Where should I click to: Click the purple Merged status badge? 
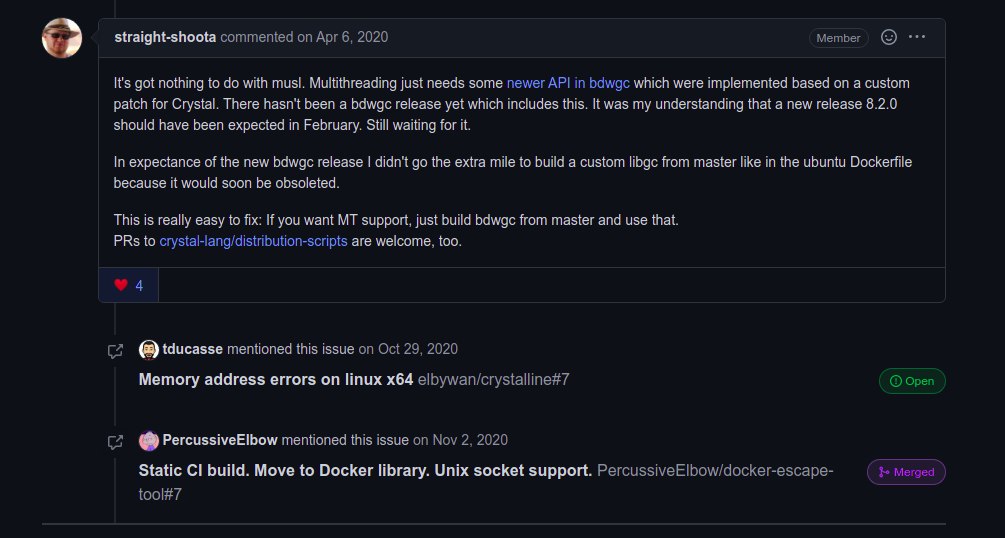(x=905, y=472)
